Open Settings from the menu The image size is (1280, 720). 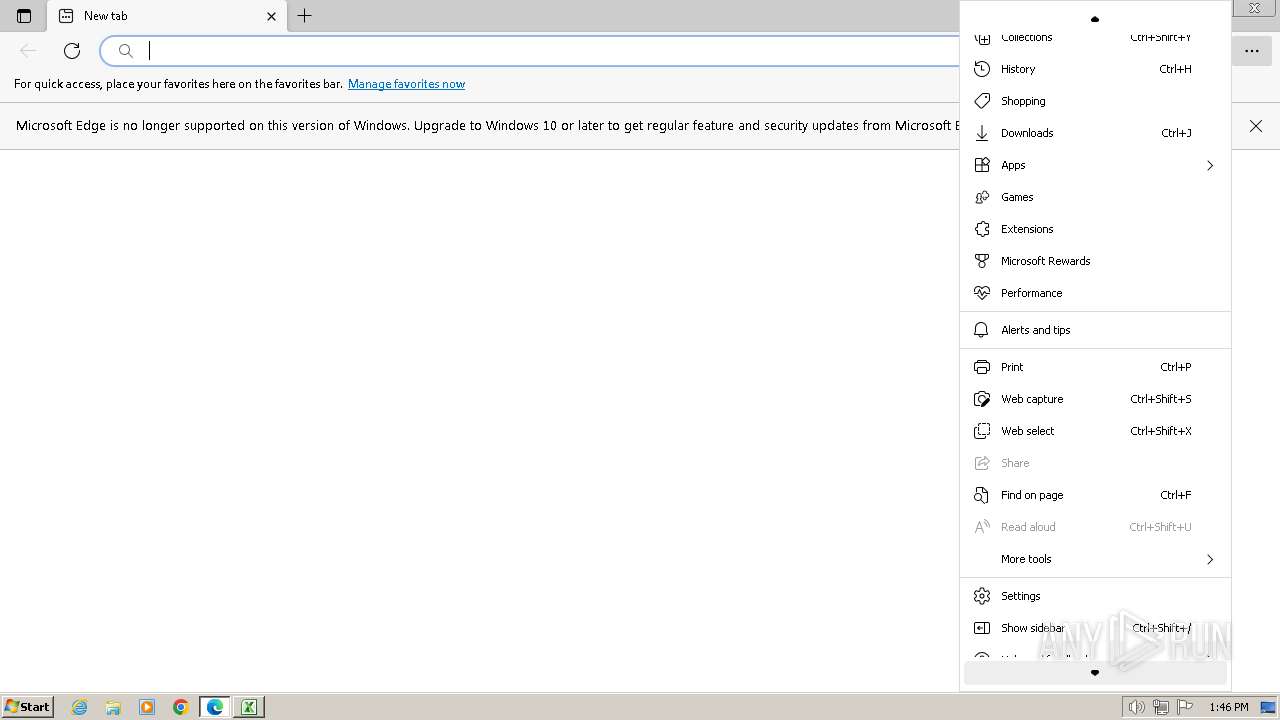click(1095, 596)
